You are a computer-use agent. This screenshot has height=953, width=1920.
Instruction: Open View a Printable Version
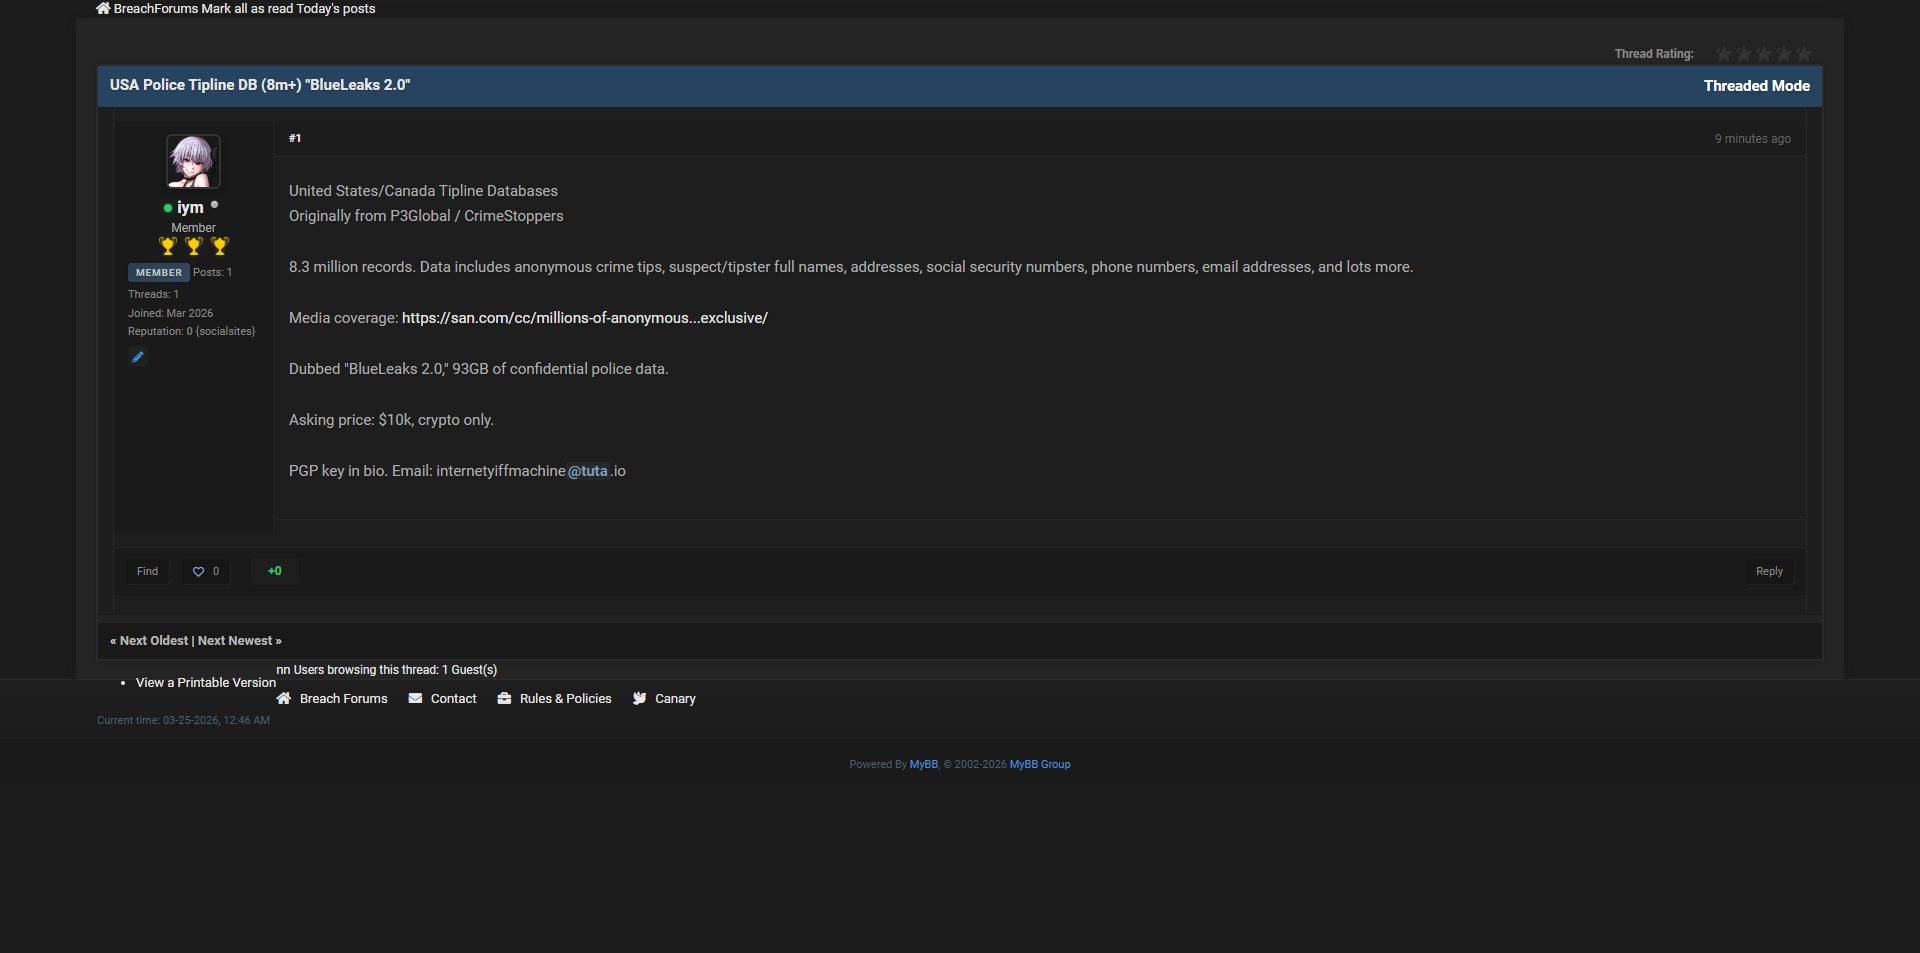coord(205,683)
